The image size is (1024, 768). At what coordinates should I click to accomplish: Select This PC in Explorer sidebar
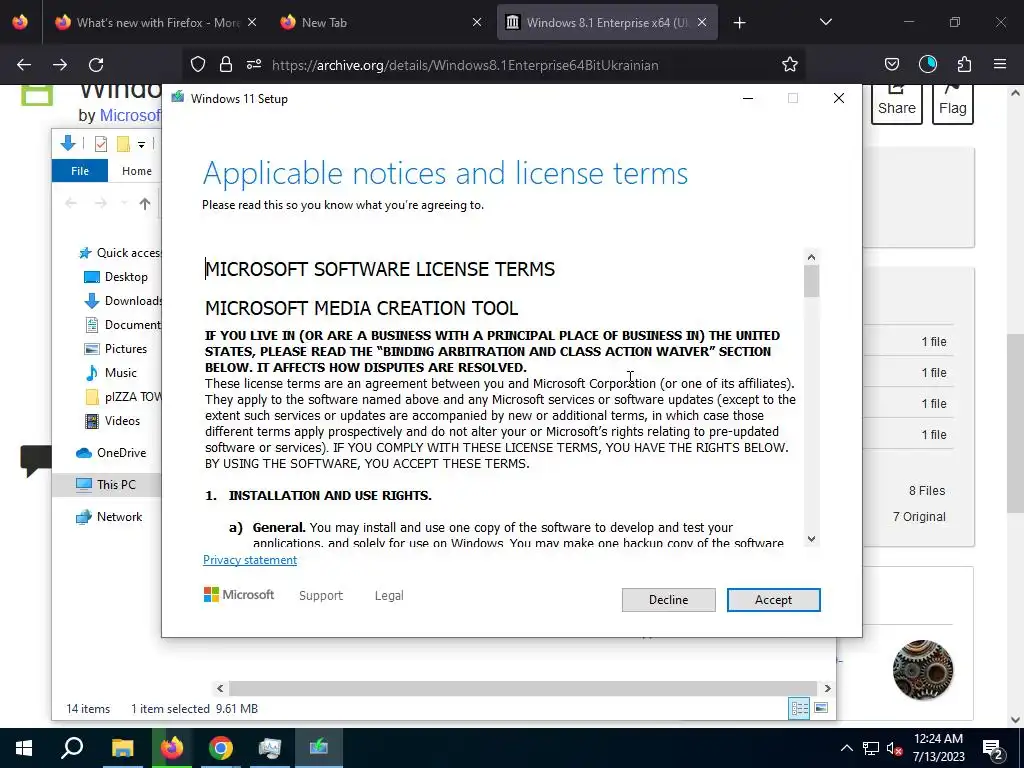106,485
